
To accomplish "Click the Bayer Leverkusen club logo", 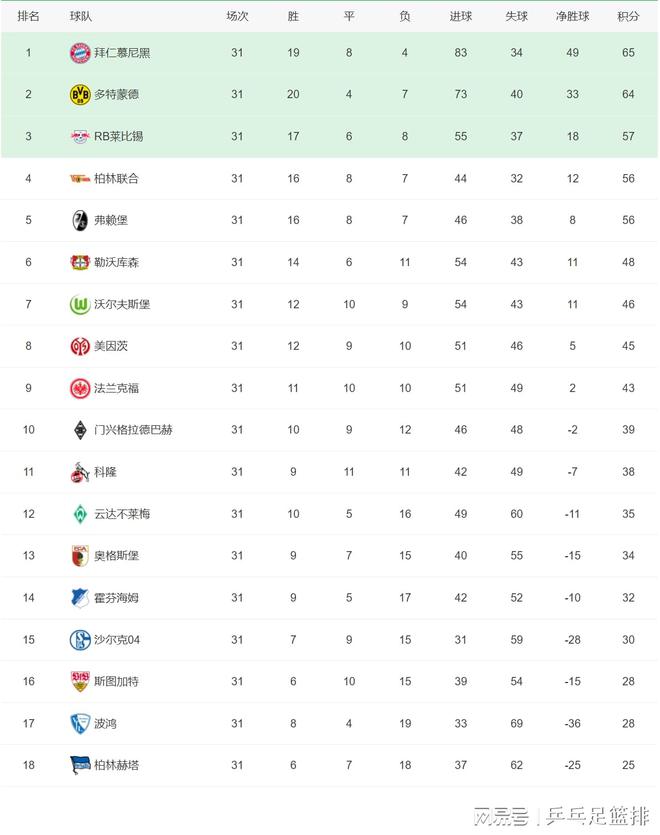I will coord(80,262).
